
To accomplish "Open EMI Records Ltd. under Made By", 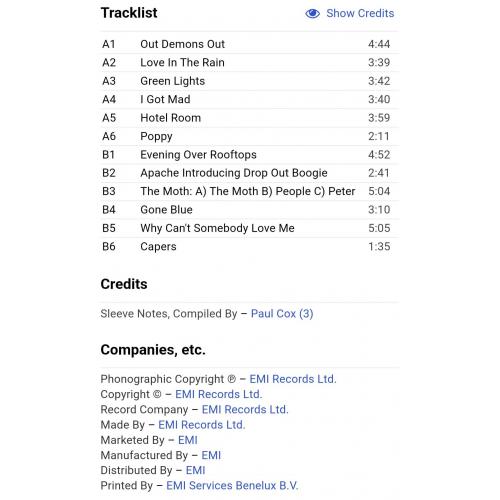I will coord(201,425).
